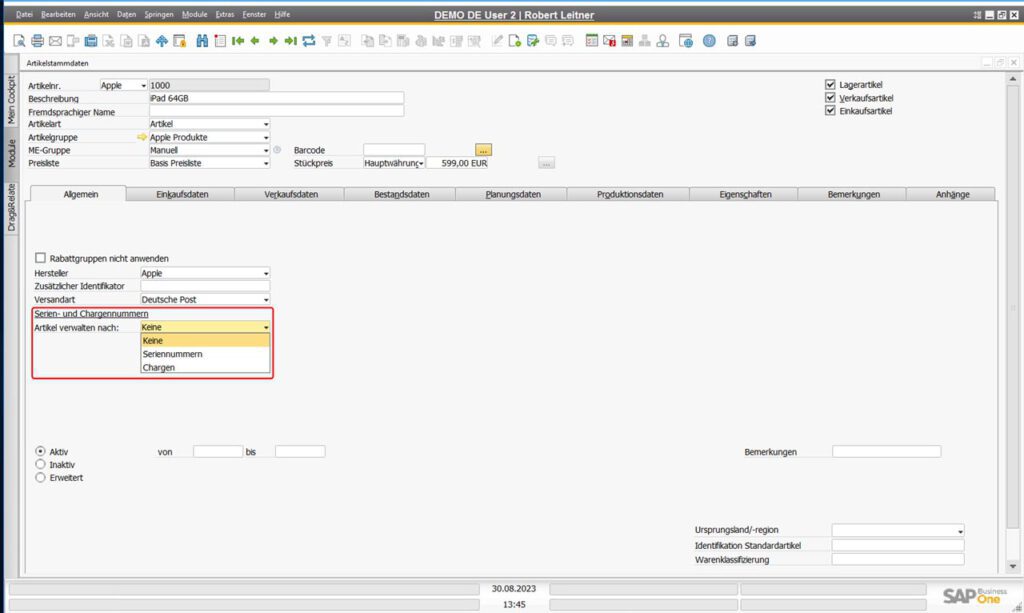Send record by email envelope icon
This screenshot has width=1024, height=613.
pos(56,41)
